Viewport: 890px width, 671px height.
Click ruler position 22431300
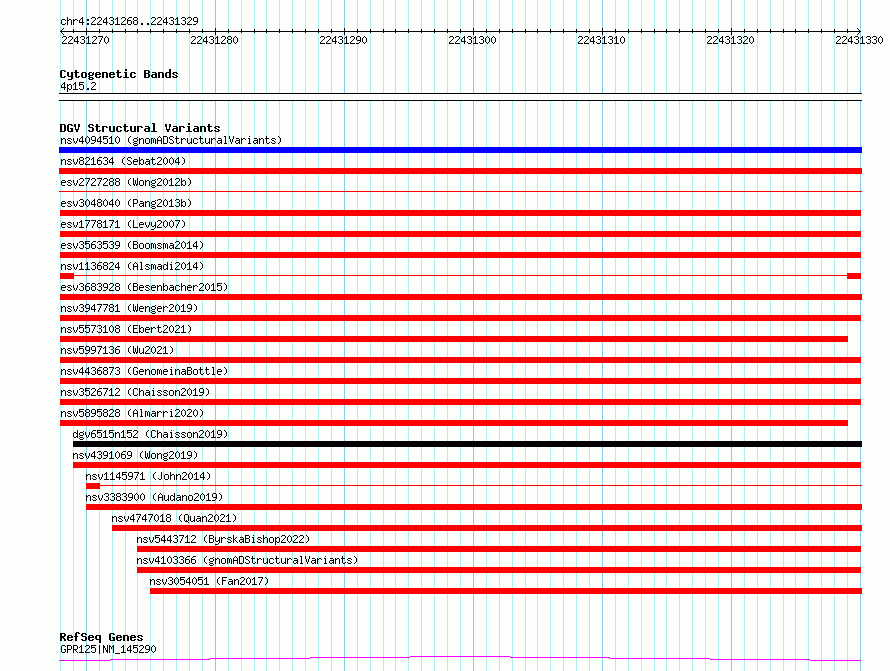[x=472, y=40]
